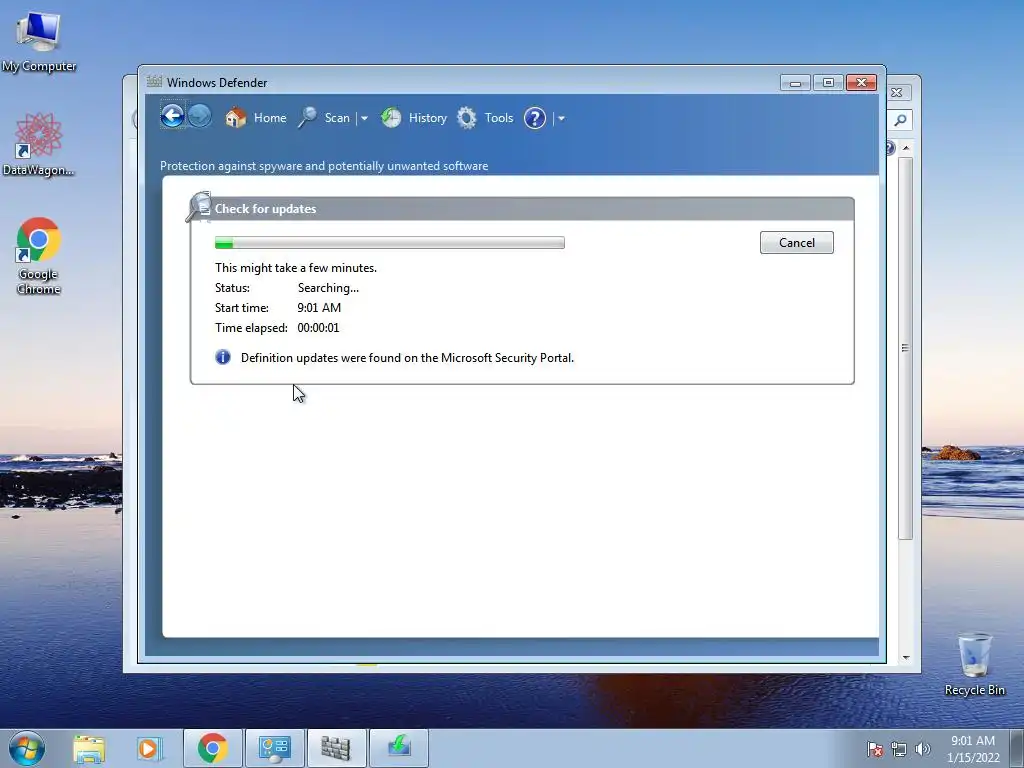Viewport: 1024px width, 768px height.
Task: Go back using the blue back arrow
Action: click(x=172, y=117)
